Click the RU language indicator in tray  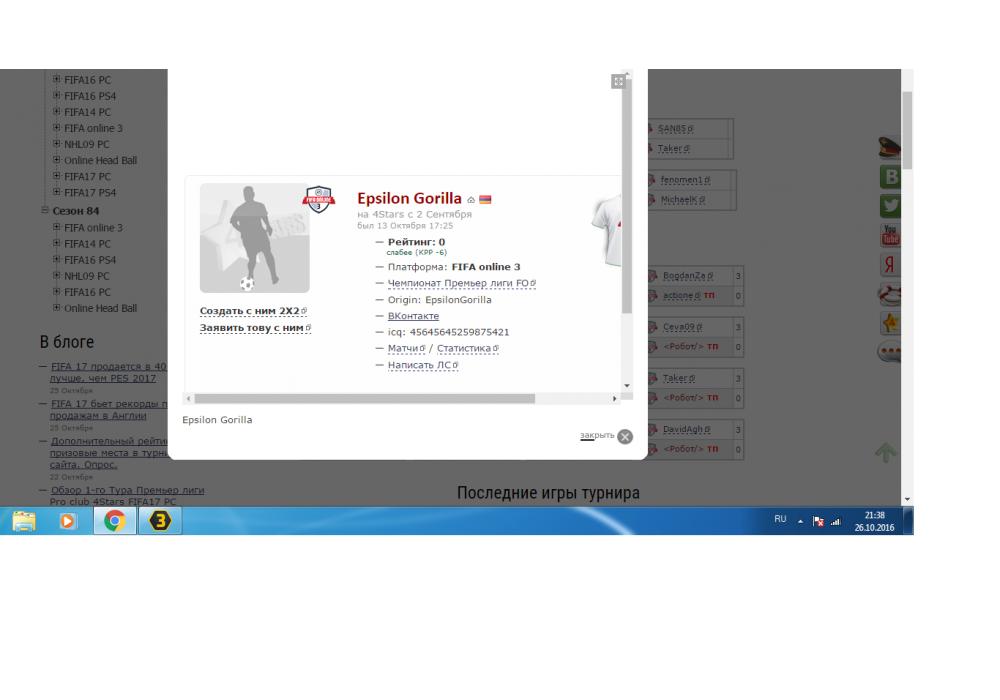(782, 520)
